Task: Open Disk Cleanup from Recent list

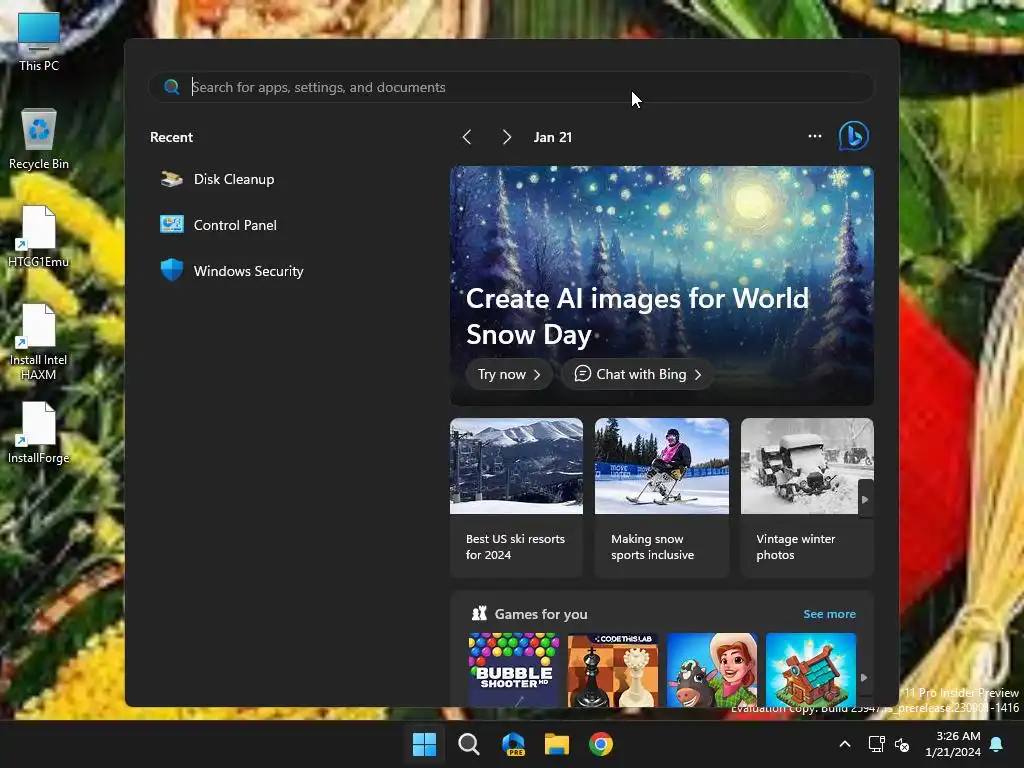Action: click(218, 179)
